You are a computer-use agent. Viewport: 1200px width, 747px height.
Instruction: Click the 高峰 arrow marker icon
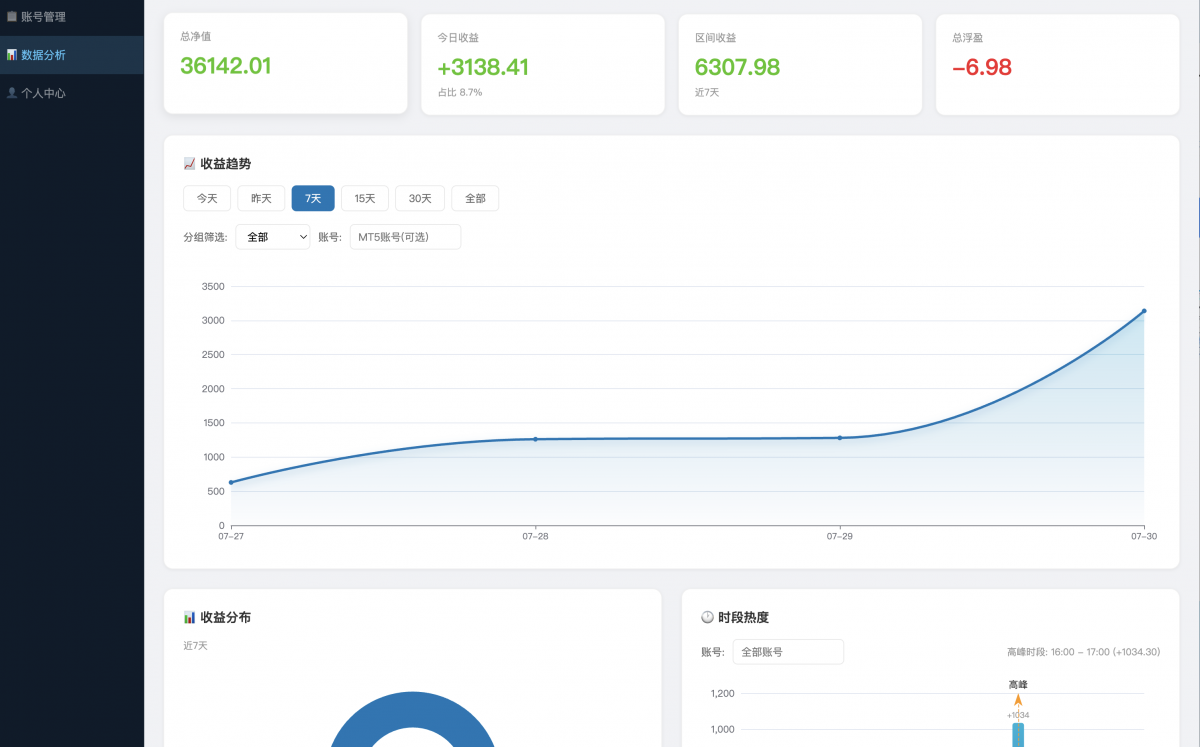(x=1018, y=701)
